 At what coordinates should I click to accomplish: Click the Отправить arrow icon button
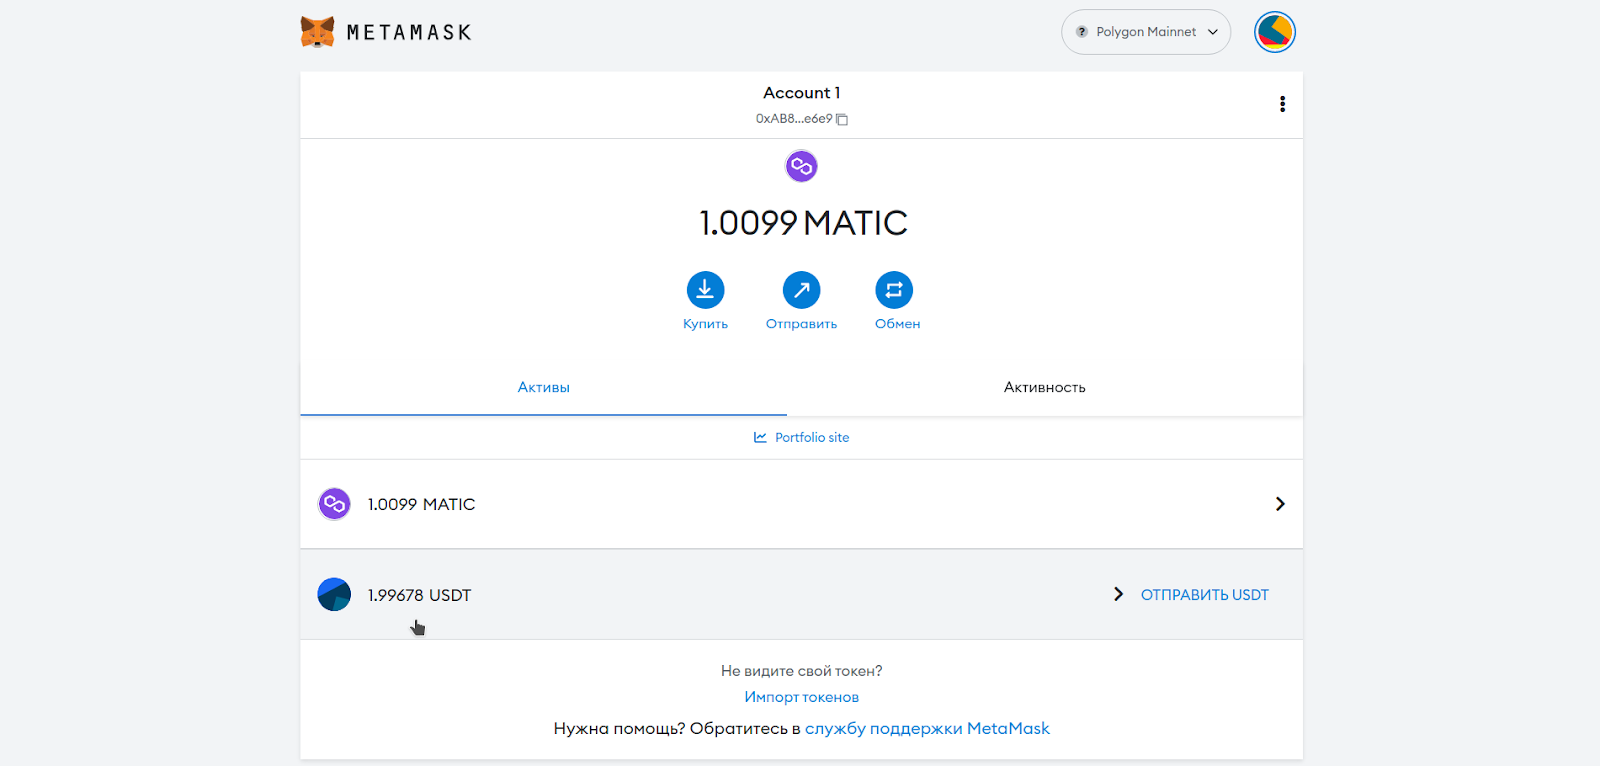(801, 290)
